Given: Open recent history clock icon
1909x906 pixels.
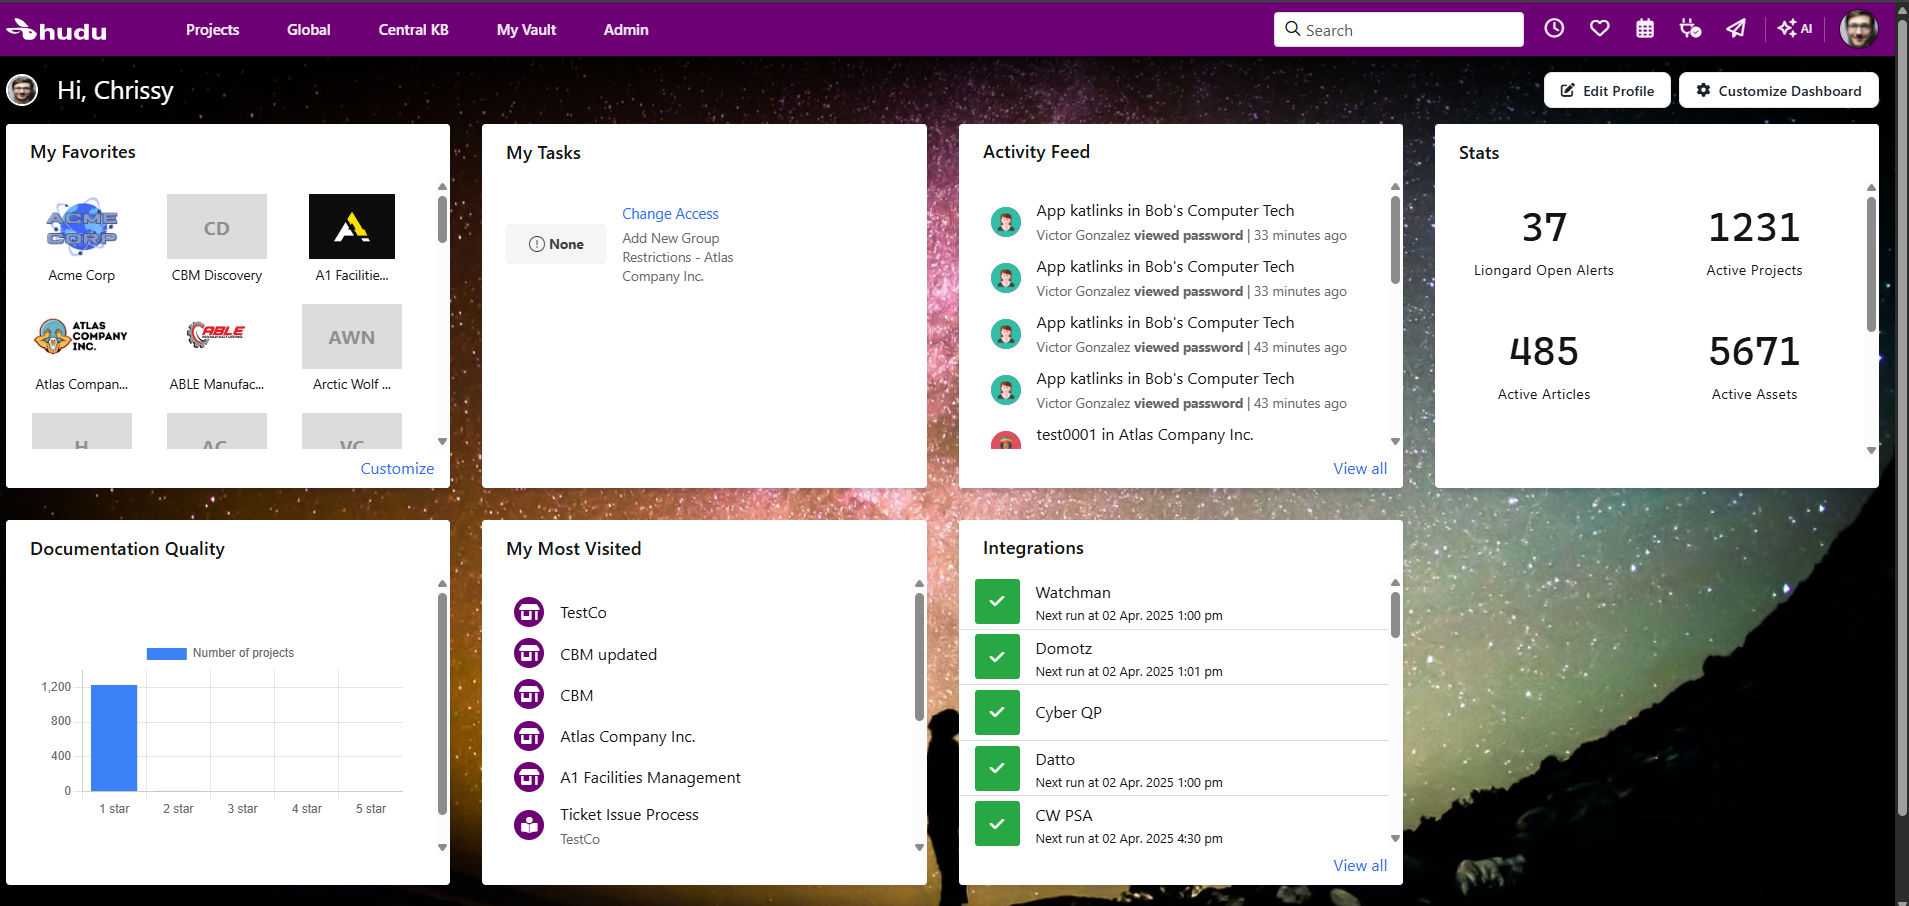Looking at the screenshot, I should pyautogui.click(x=1554, y=29).
